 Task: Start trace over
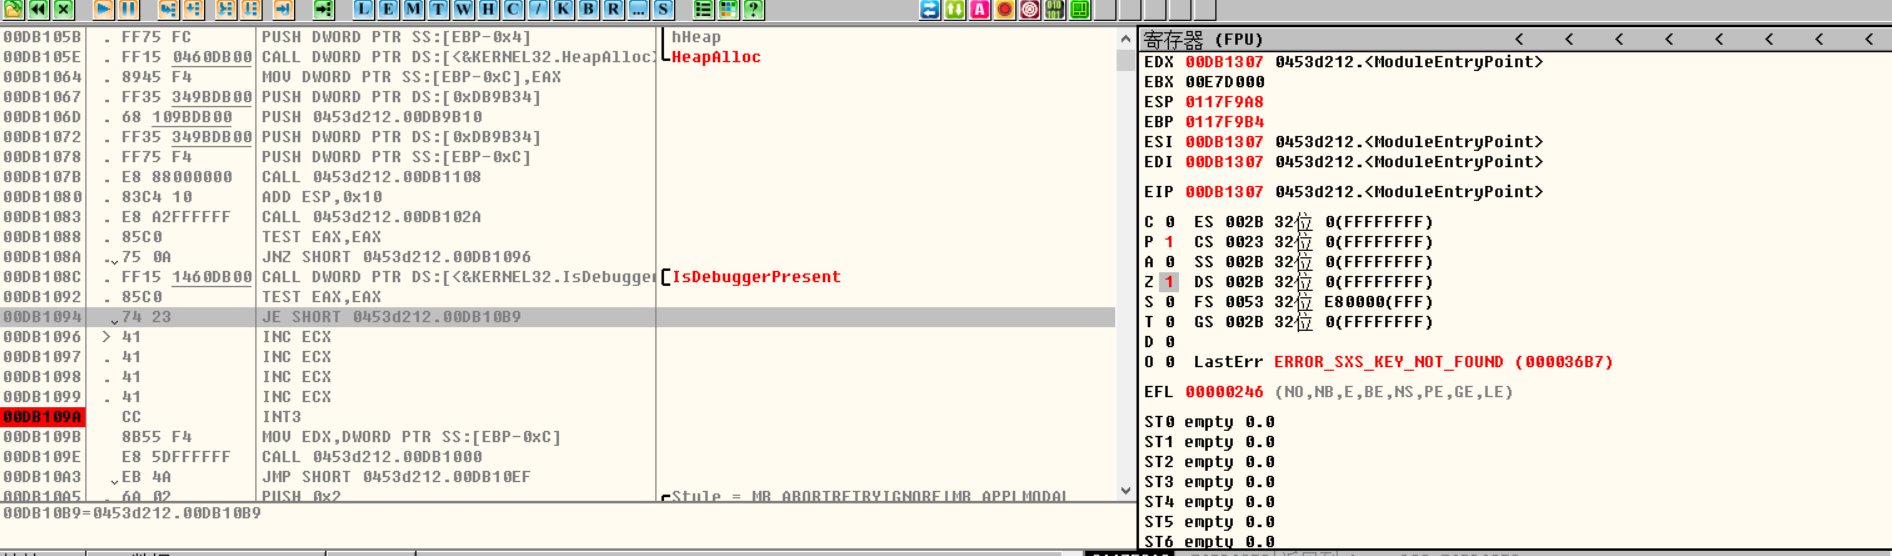(x=251, y=9)
